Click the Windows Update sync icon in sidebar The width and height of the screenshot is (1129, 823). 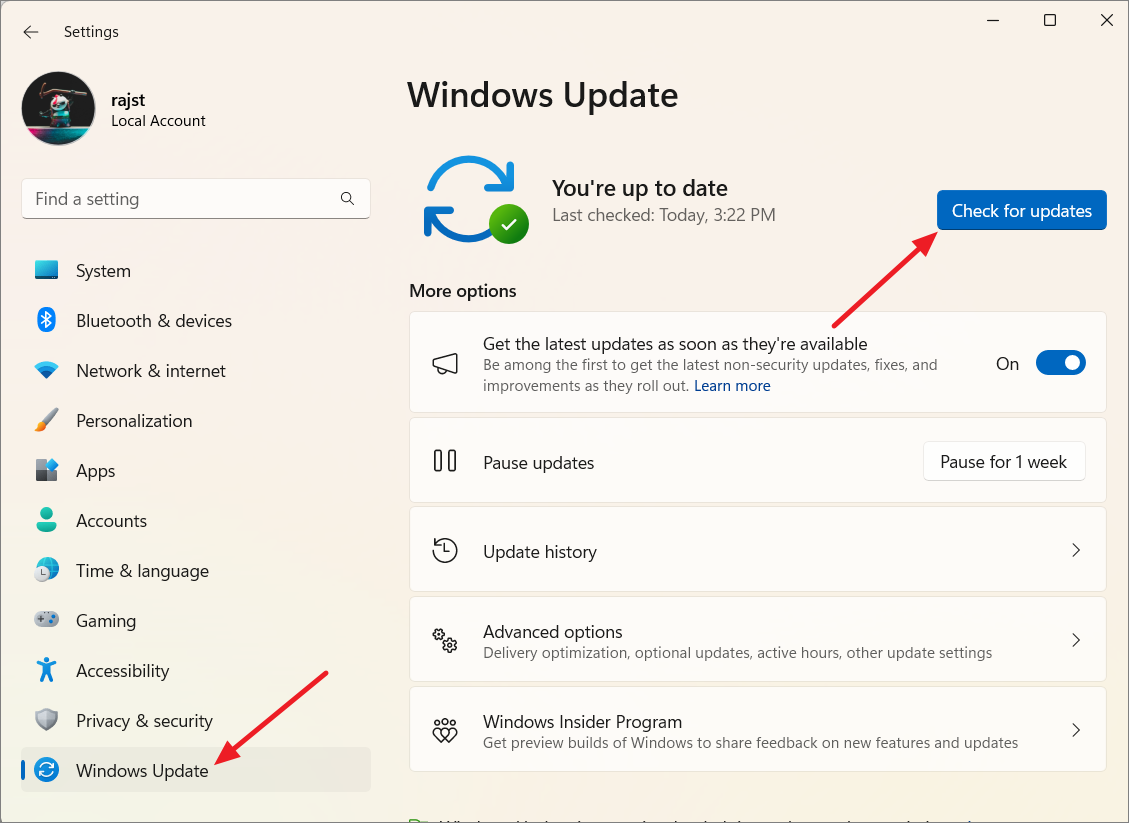pyautogui.click(x=46, y=770)
